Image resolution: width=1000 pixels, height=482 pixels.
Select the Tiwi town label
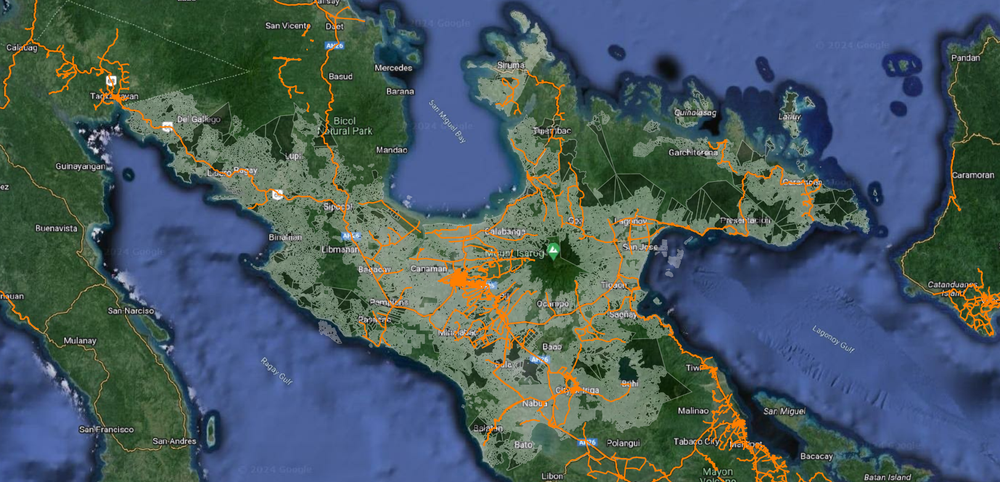point(693,368)
